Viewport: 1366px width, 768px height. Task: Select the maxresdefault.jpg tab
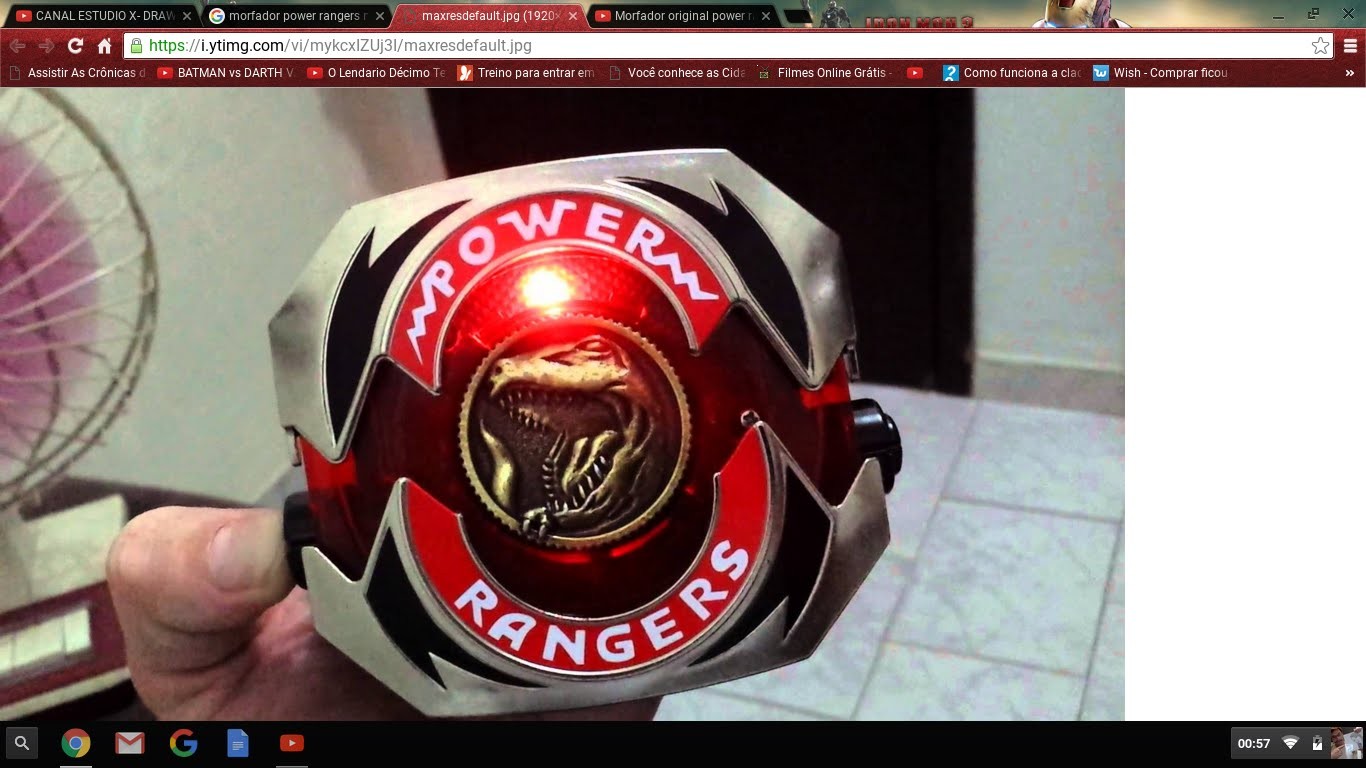coord(489,16)
